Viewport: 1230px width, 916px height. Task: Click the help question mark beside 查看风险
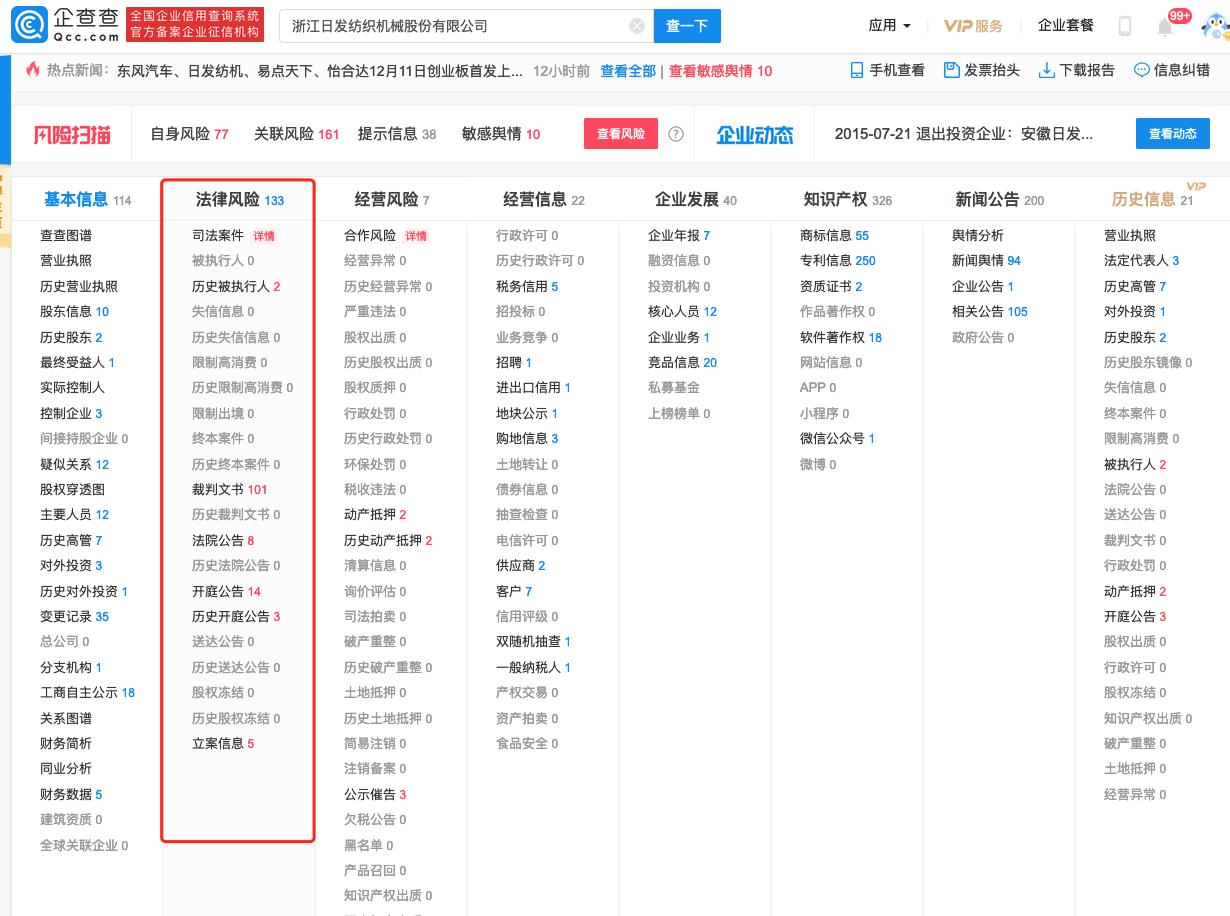point(677,133)
